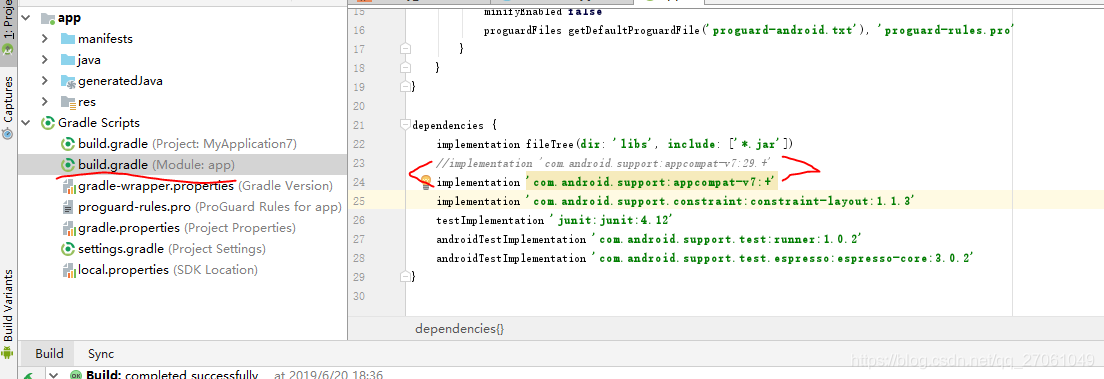Click local.properties file icon
Viewport: 1104px width, 379px height.
[68, 270]
